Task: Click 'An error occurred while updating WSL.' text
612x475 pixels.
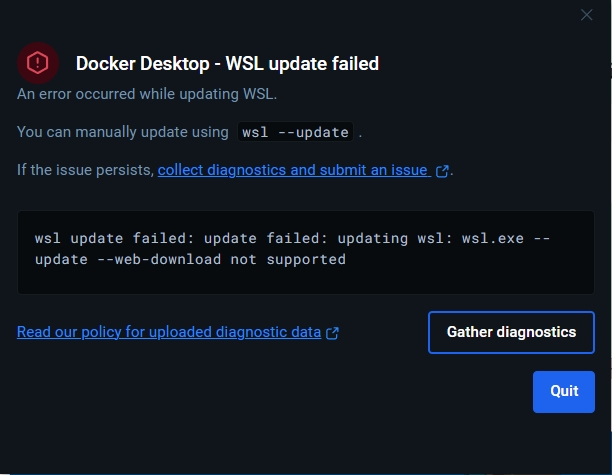Action: (x=147, y=94)
